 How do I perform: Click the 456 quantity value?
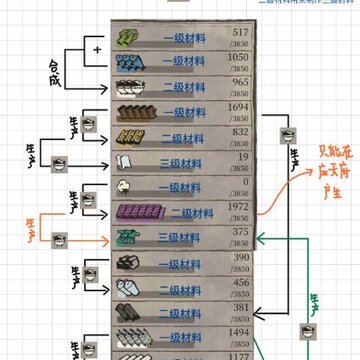click(241, 282)
